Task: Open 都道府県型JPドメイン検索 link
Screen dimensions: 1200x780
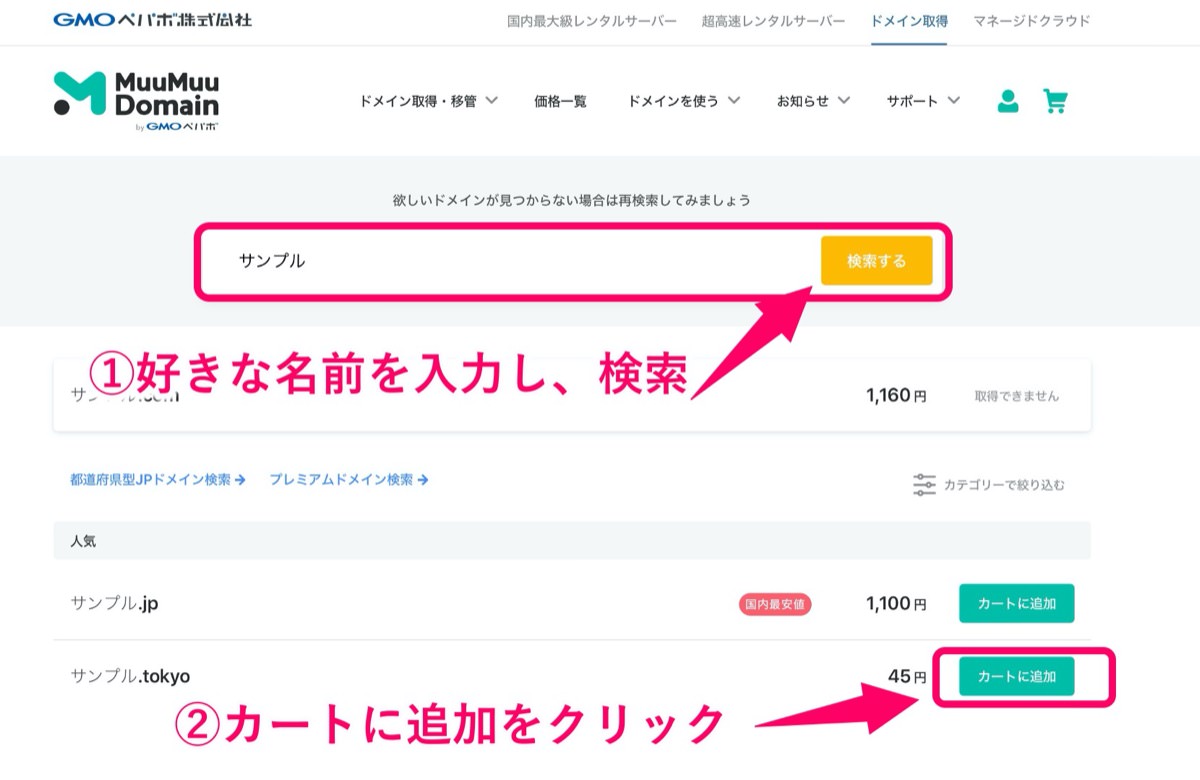Action: (x=158, y=480)
